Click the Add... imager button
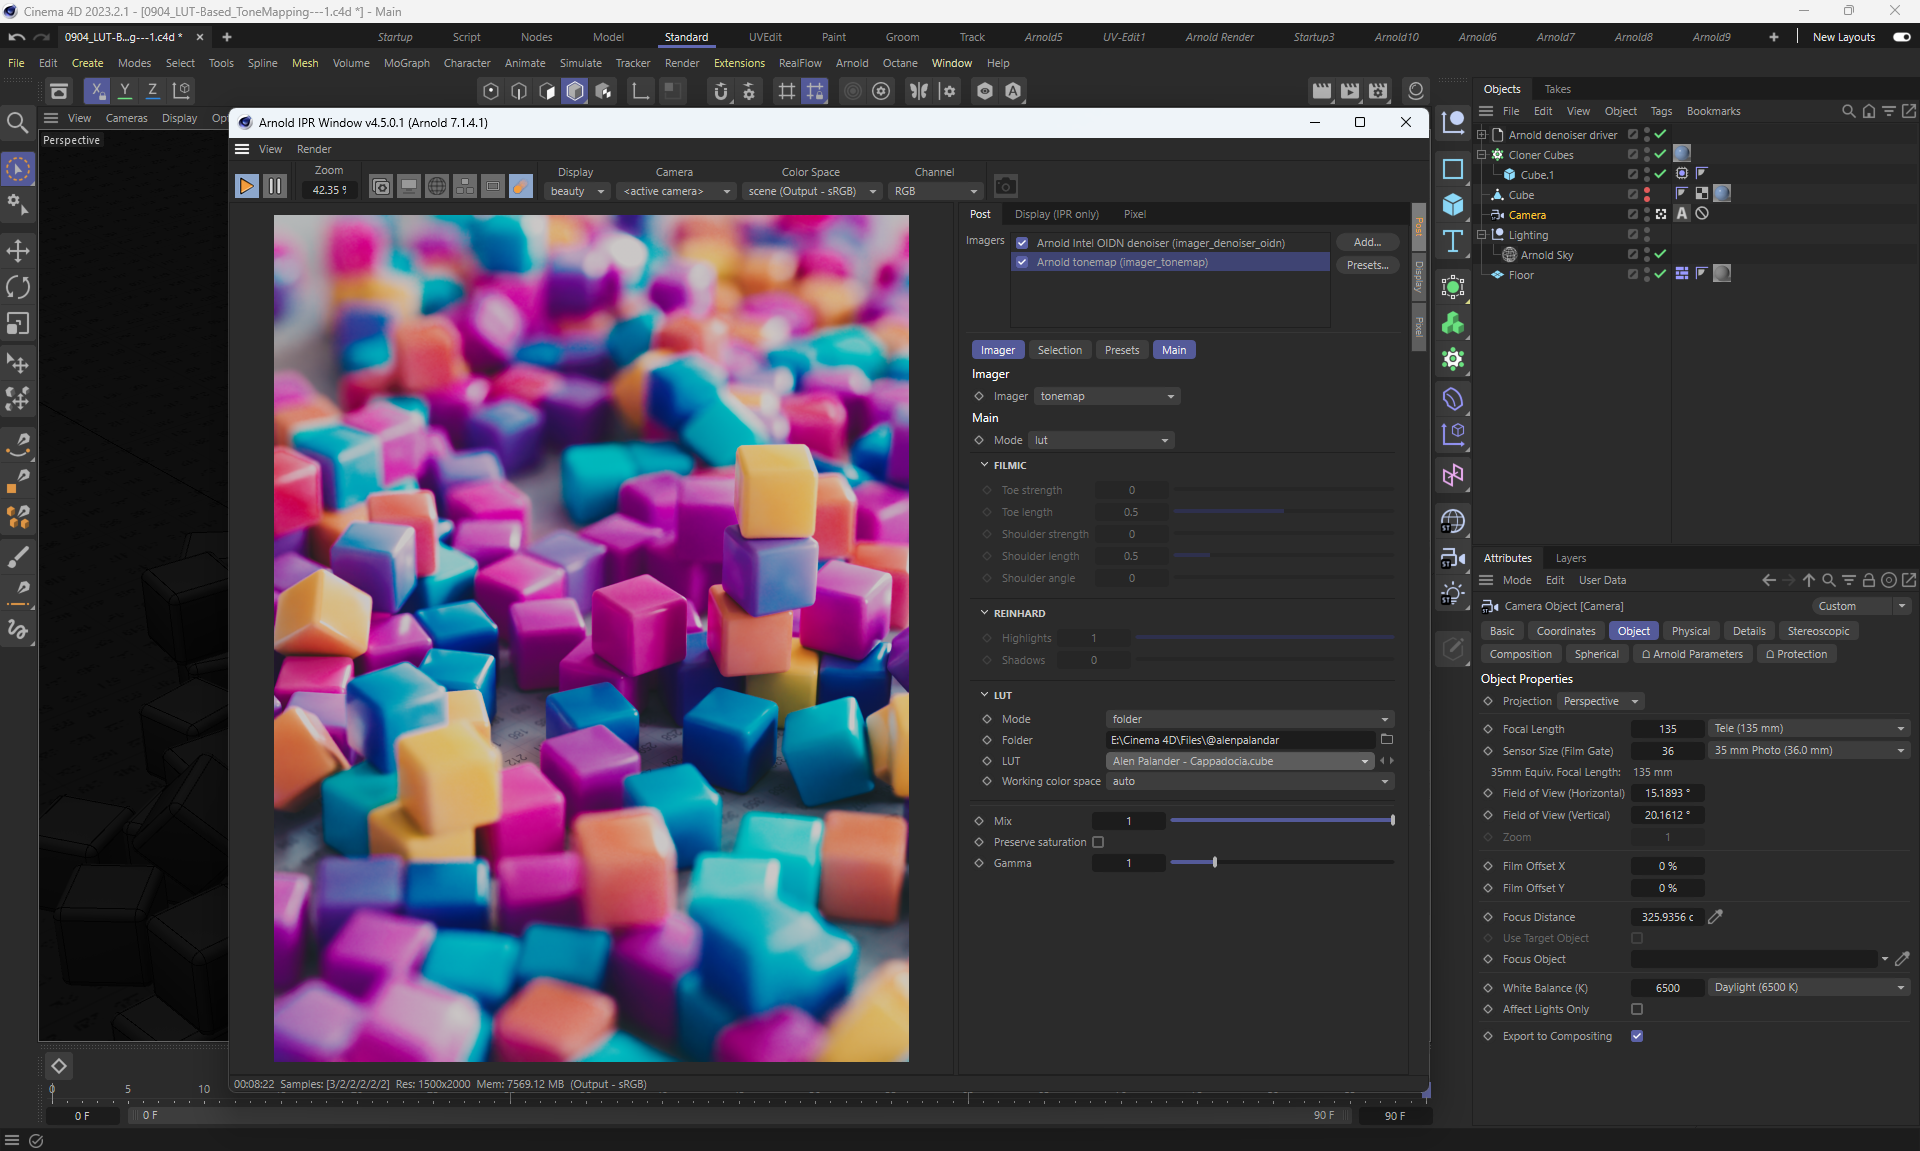 1367,243
